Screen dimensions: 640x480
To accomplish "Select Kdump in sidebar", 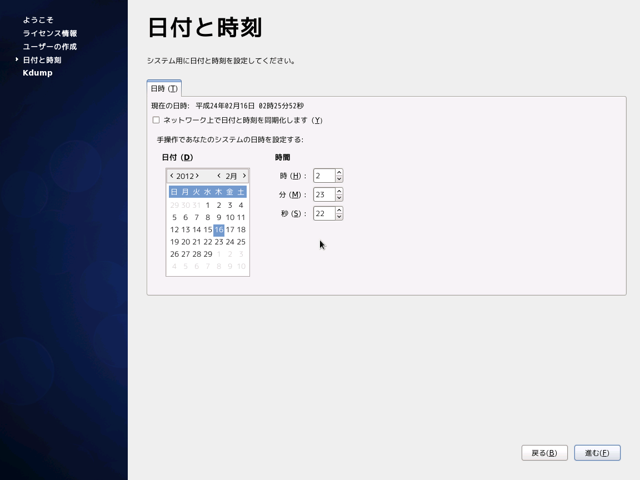I will point(38,73).
